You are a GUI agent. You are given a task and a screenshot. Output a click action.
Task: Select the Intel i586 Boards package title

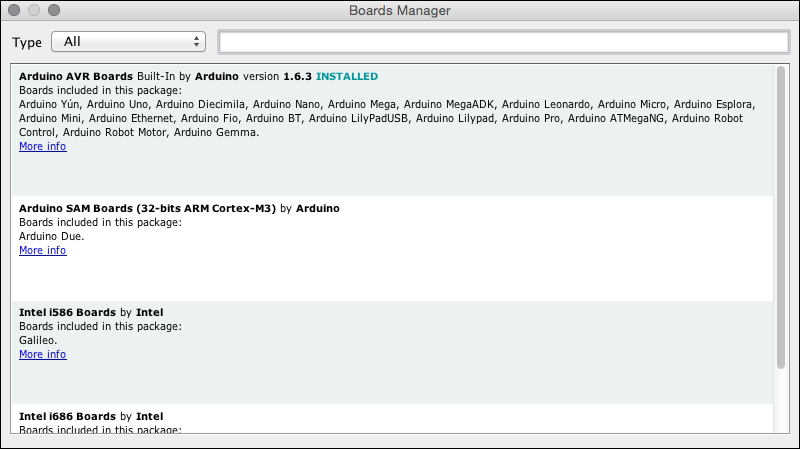pos(67,312)
